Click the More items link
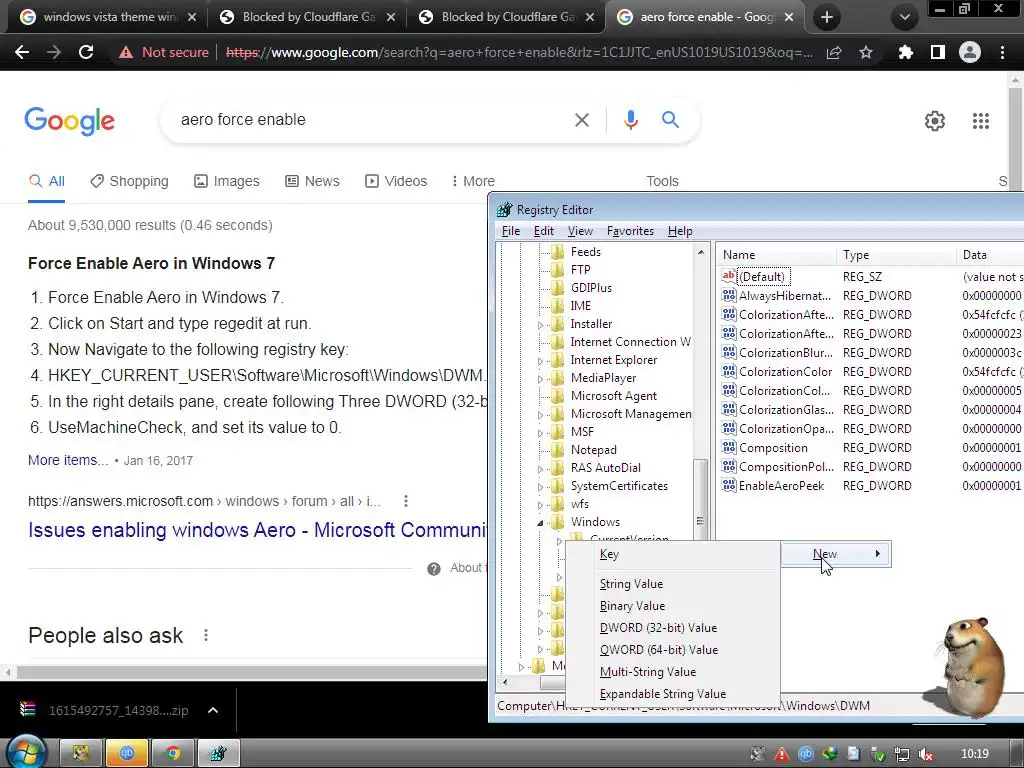This screenshot has height=768, width=1024. pos(68,460)
